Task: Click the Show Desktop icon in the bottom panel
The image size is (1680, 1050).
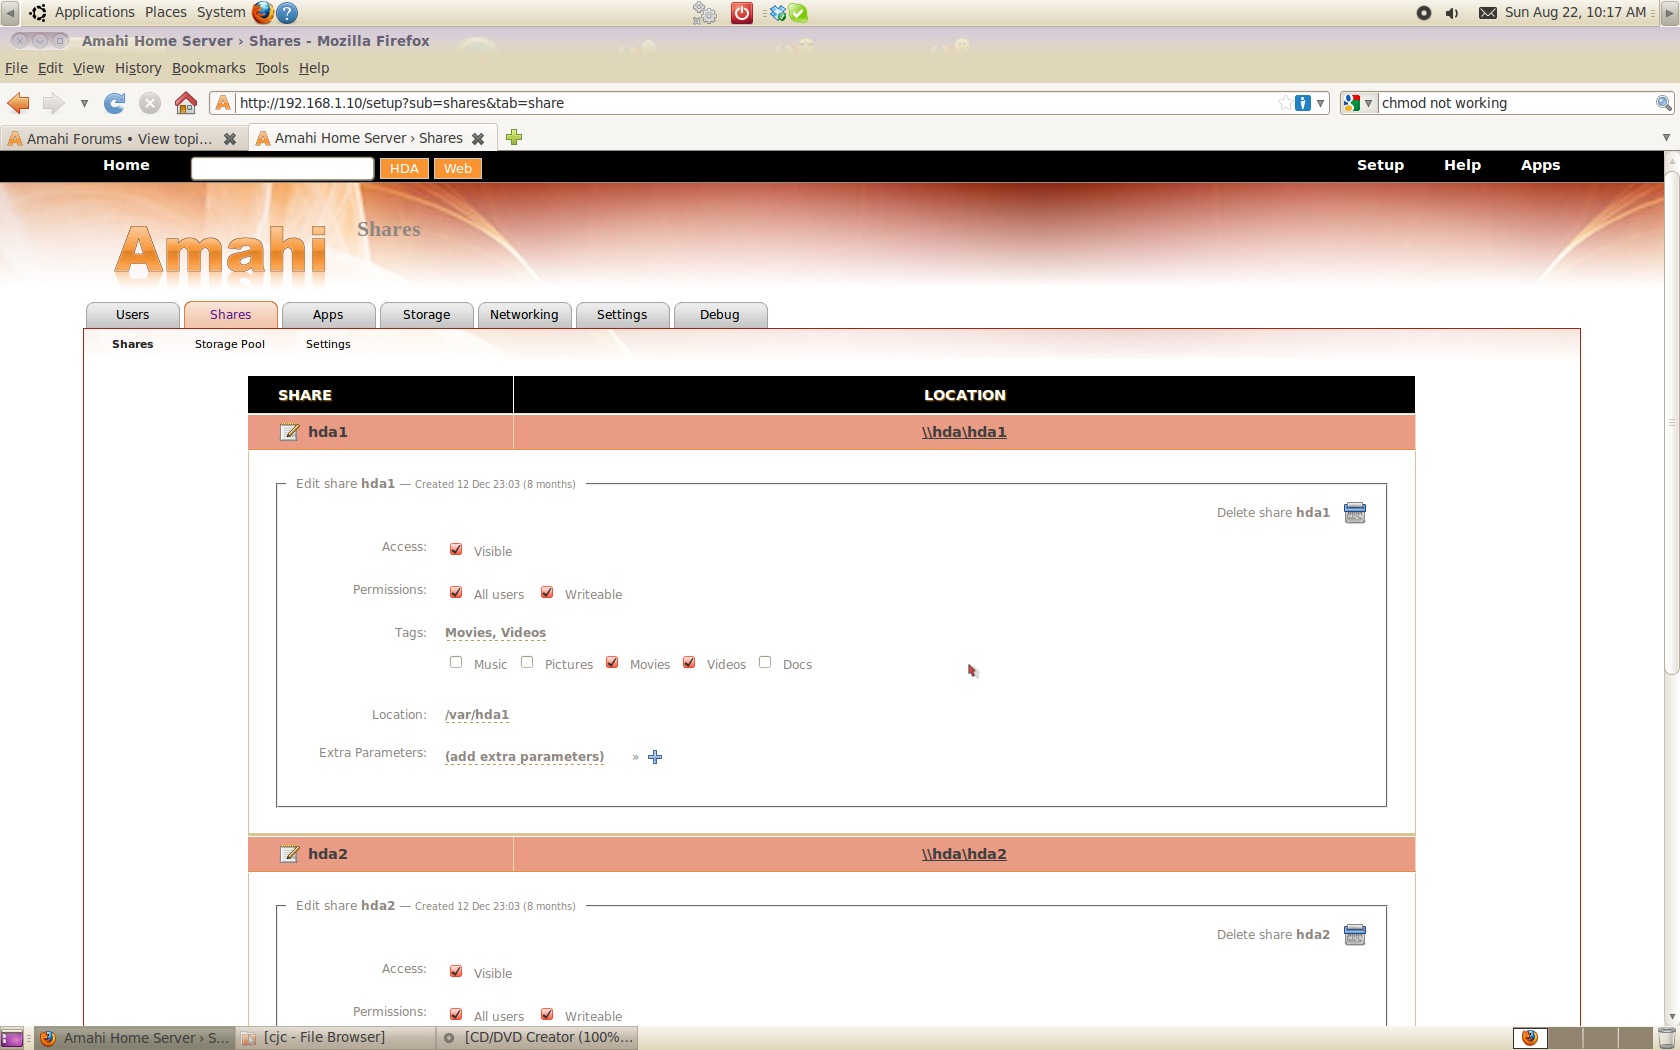Action: pyautogui.click(x=12, y=1038)
